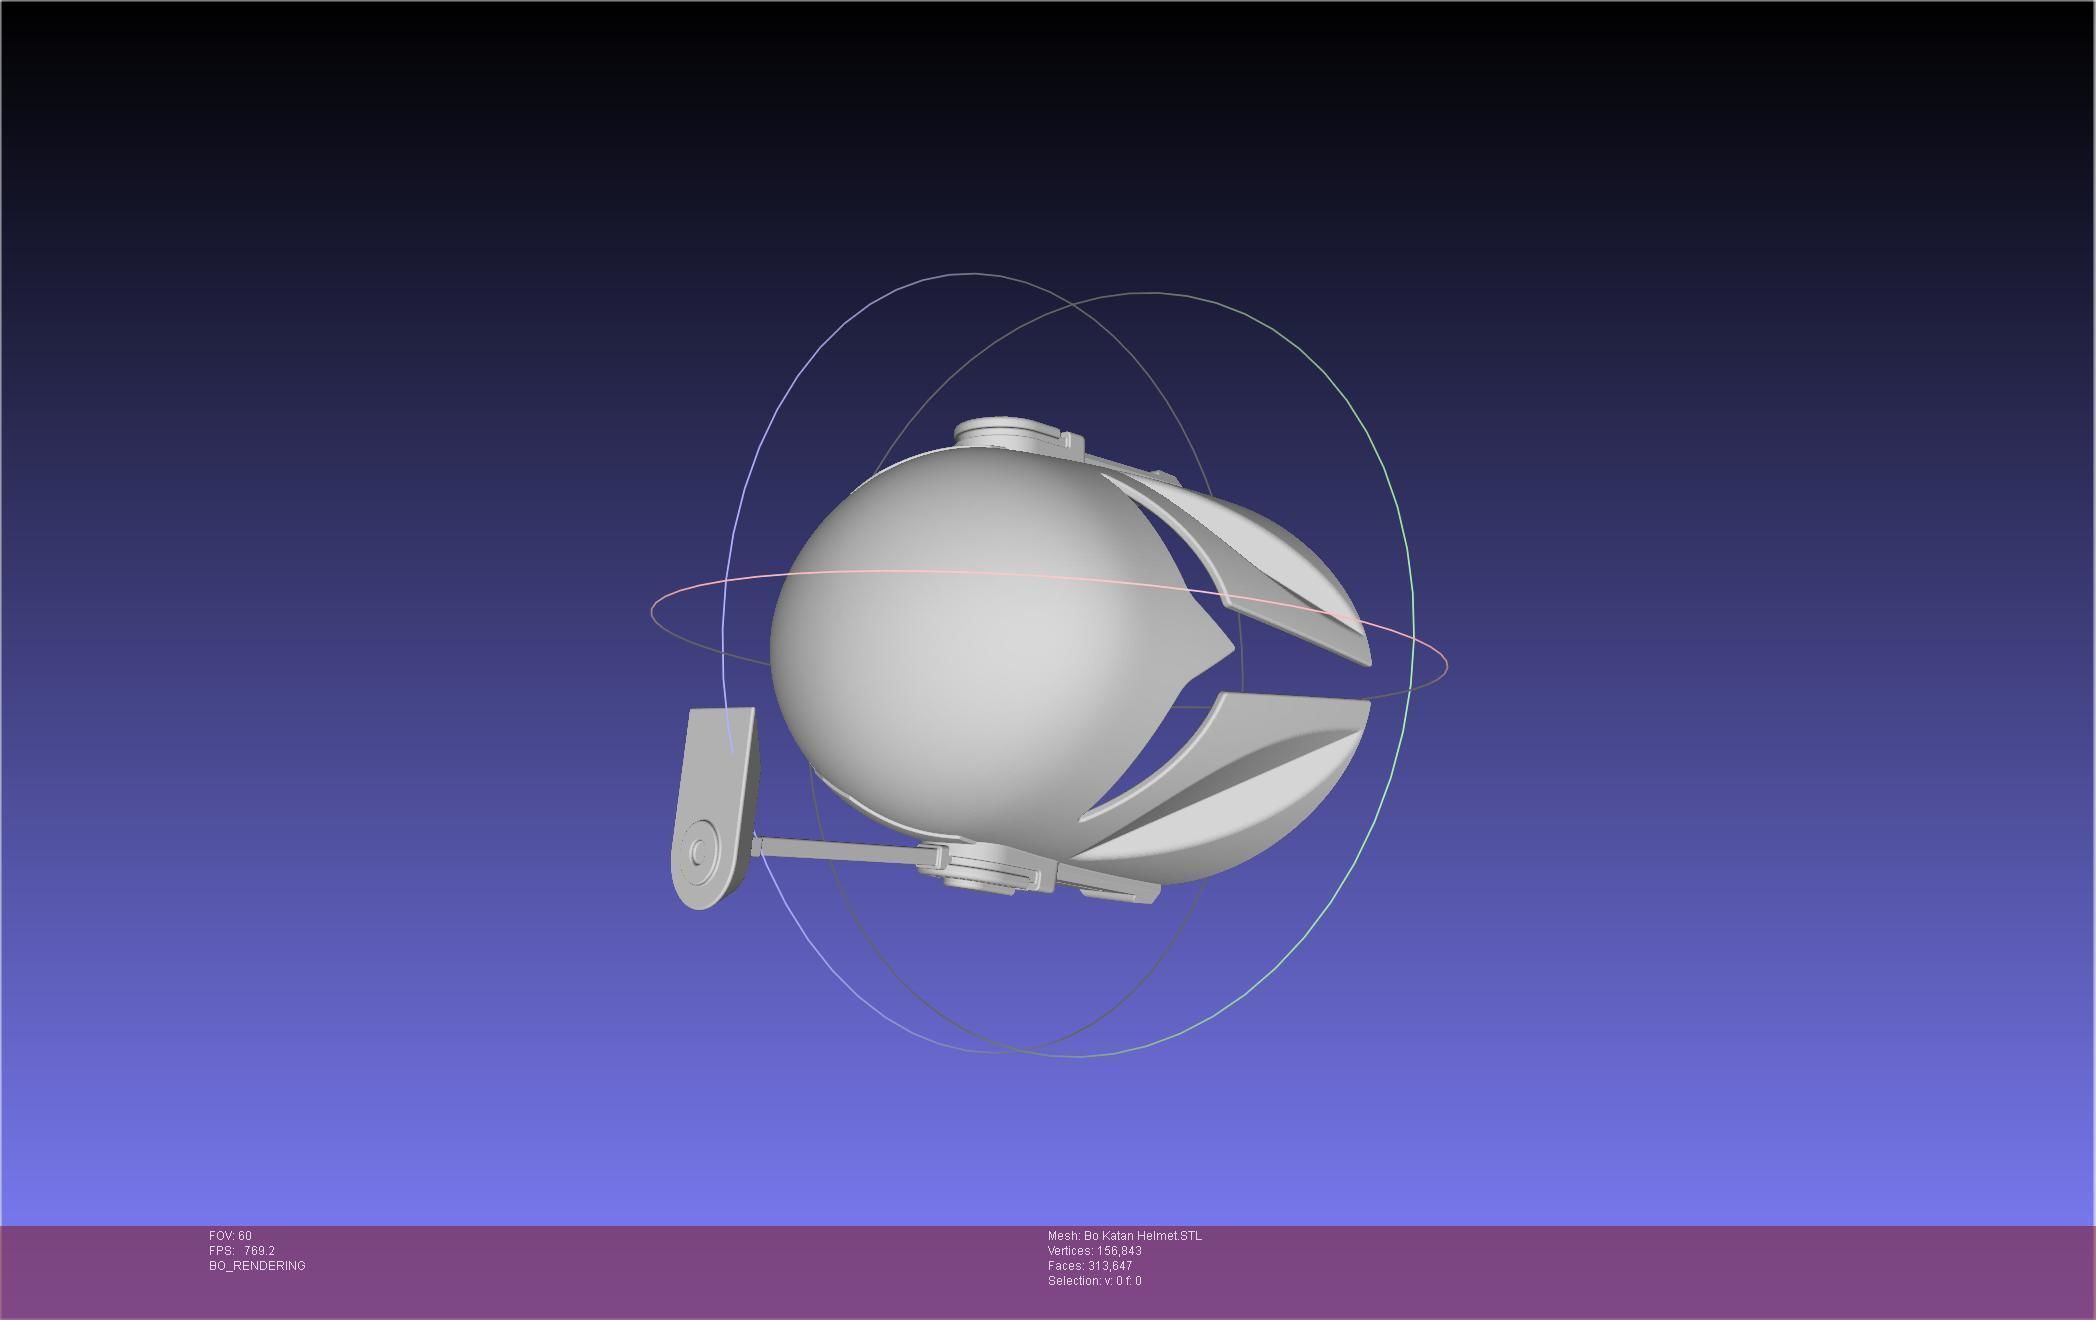Screen dimensions: 2096x1320
Task: Click the 'Selection: v: 0 f: 0' text
Action: click(x=1094, y=1281)
